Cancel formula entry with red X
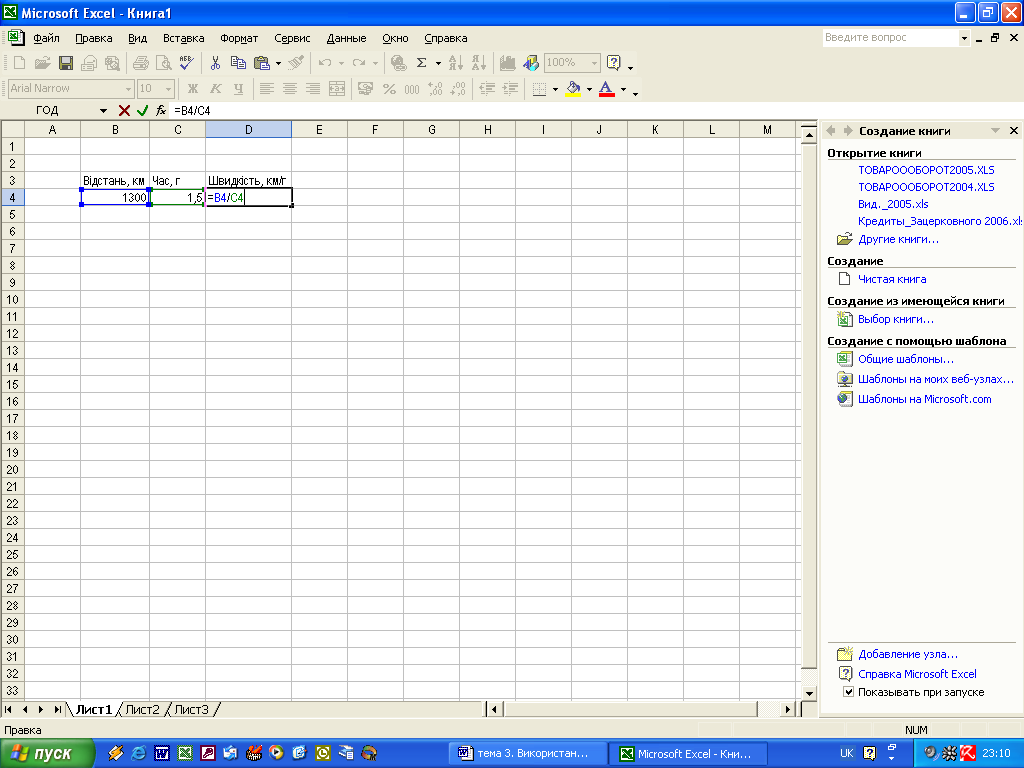The image size is (1024, 768). click(124, 110)
